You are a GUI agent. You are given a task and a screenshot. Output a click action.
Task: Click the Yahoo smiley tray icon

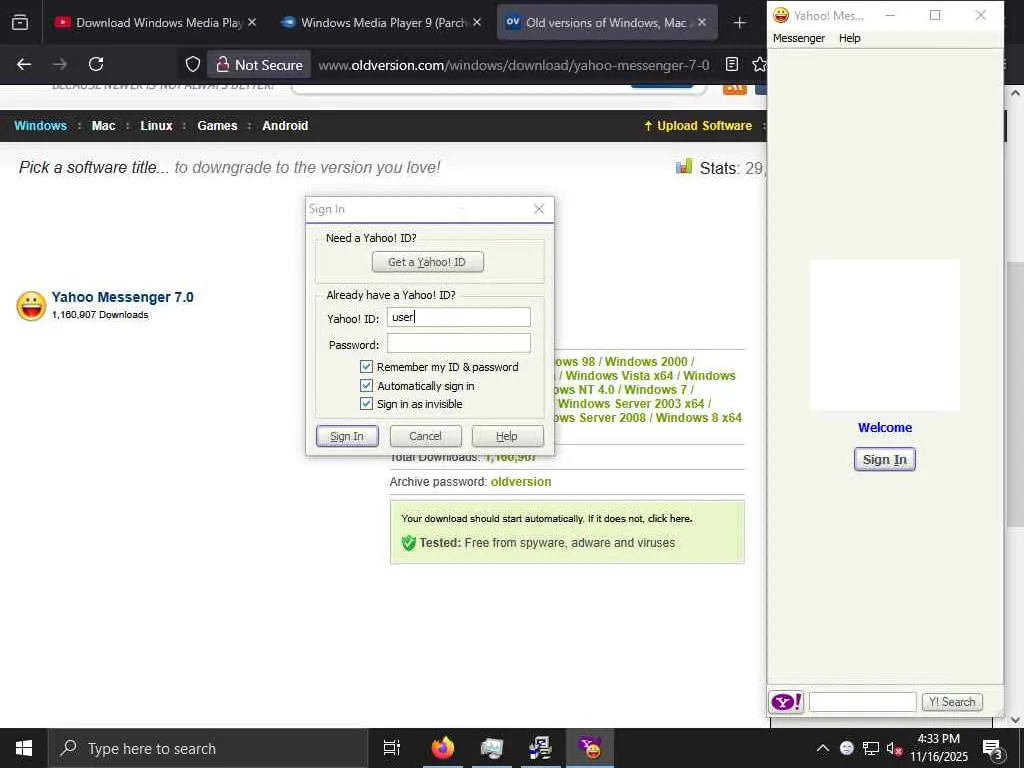[846, 748]
